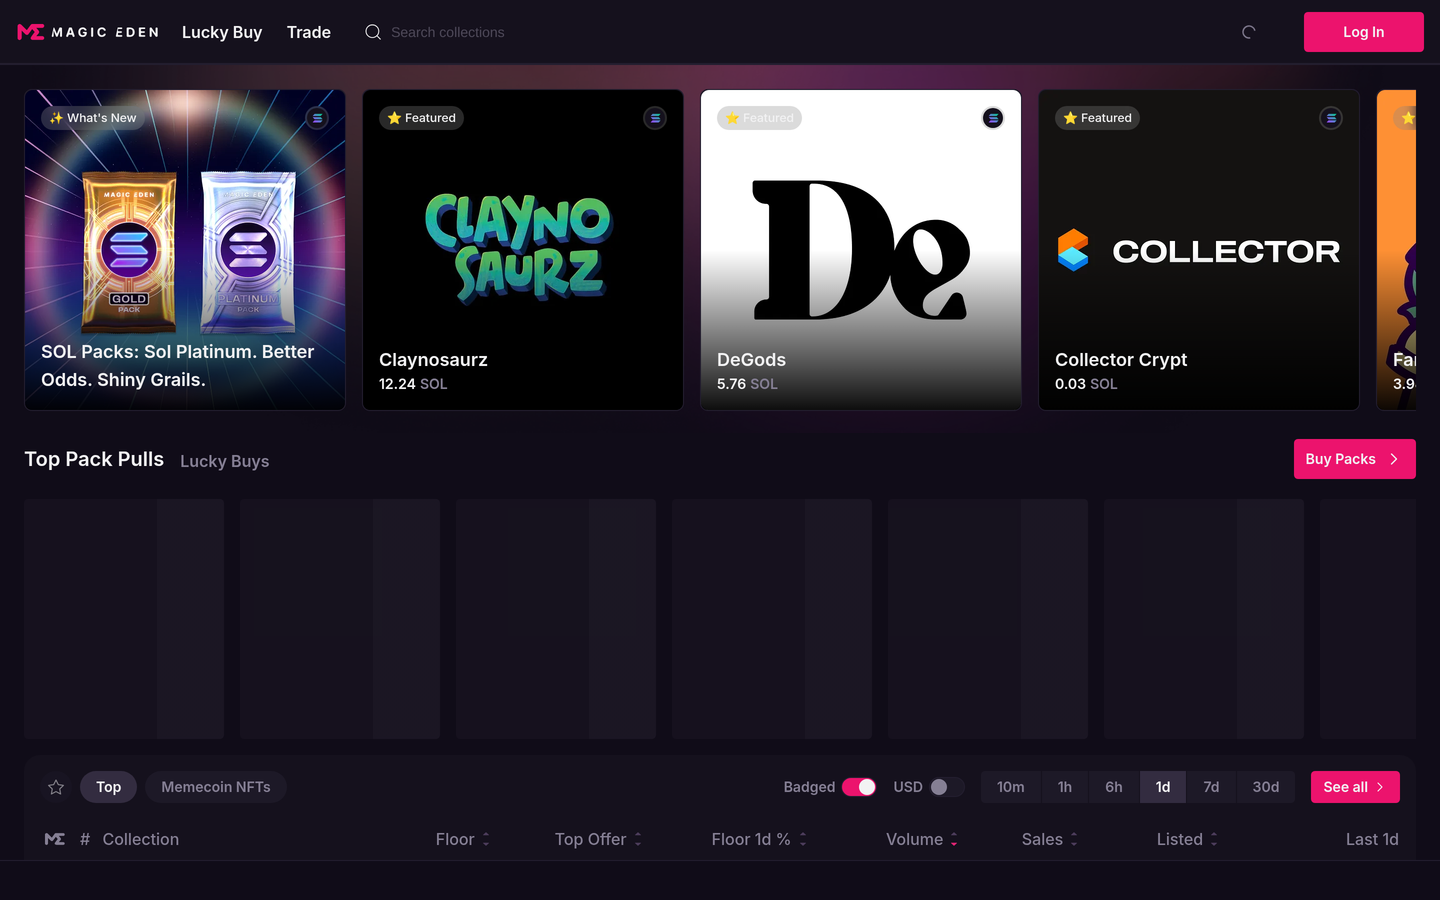Click DeGods 5.76 SOL floor price
This screenshot has height=900, width=1440.
point(747,384)
